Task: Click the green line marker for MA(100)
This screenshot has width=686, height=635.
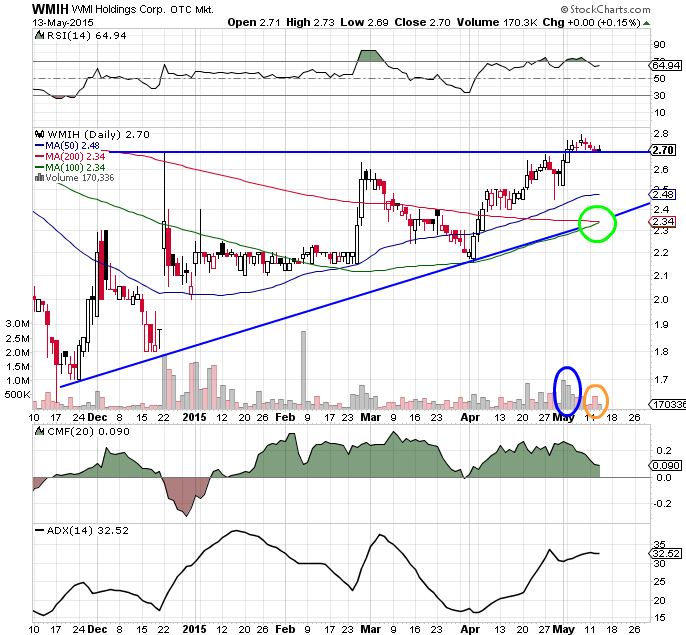Action: tap(39, 168)
